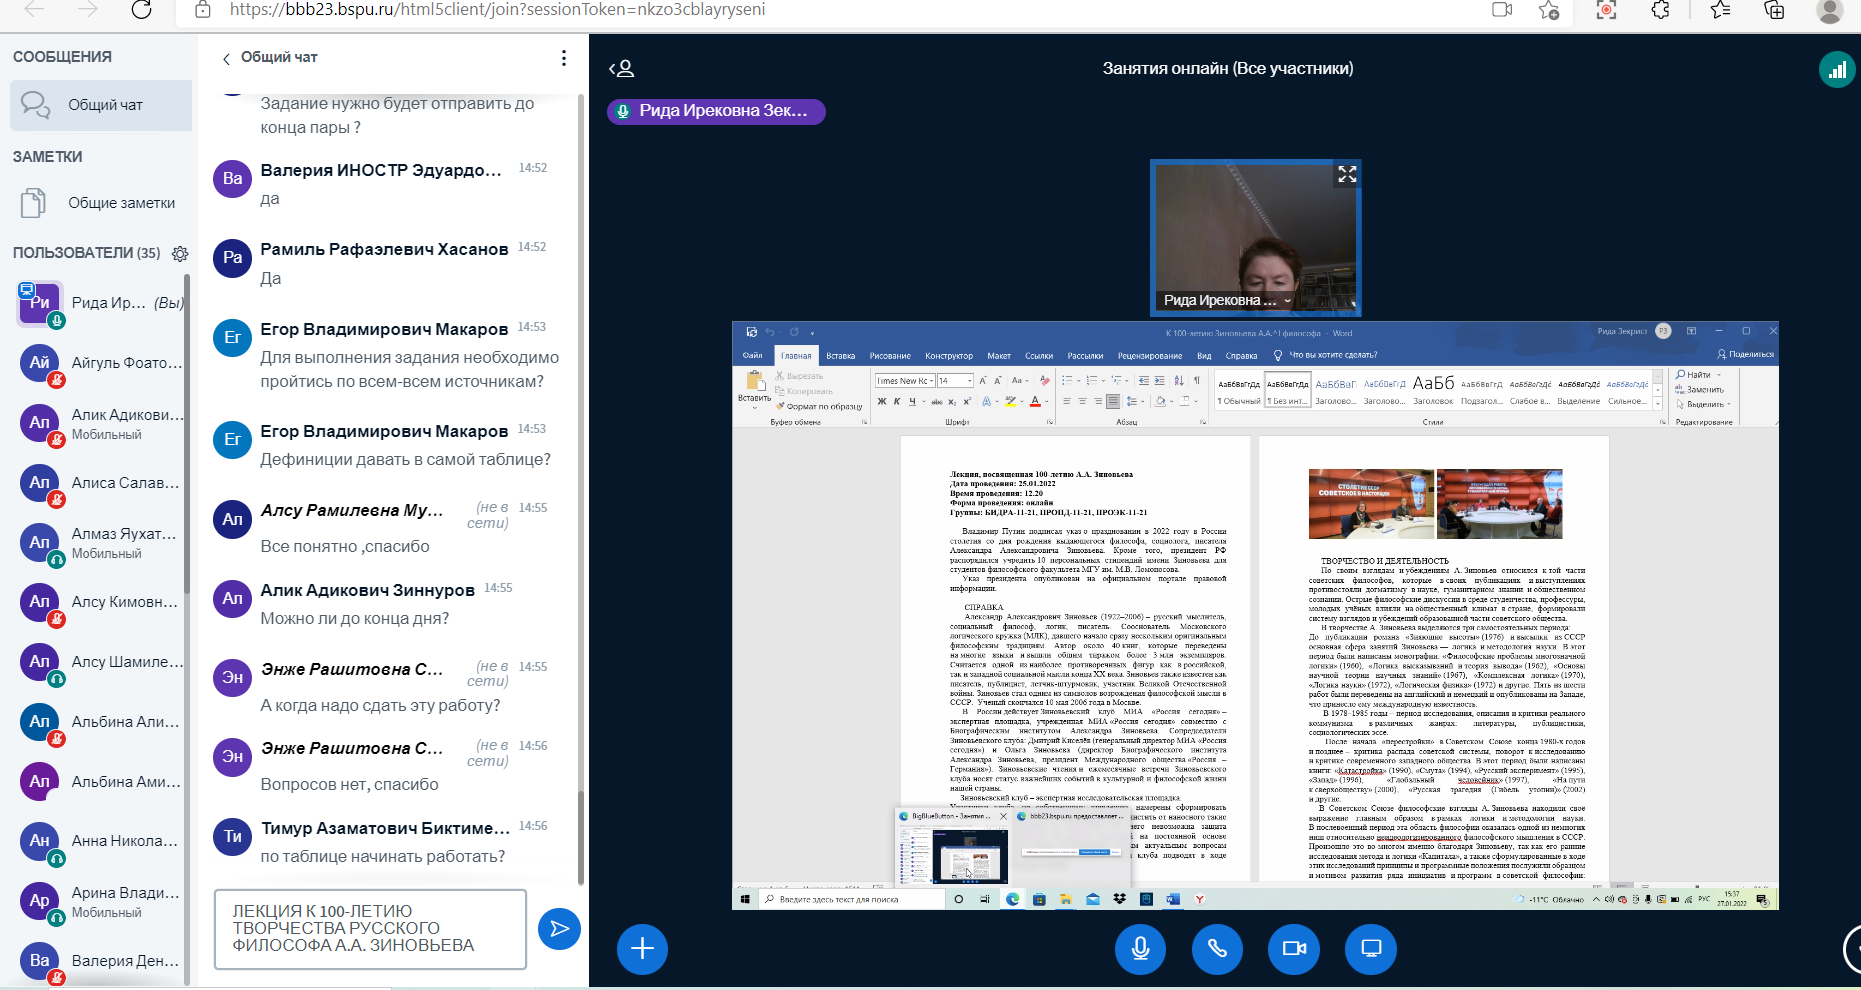Toggle screen sharing button
1861x990 pixels.
pos(1371,948)
